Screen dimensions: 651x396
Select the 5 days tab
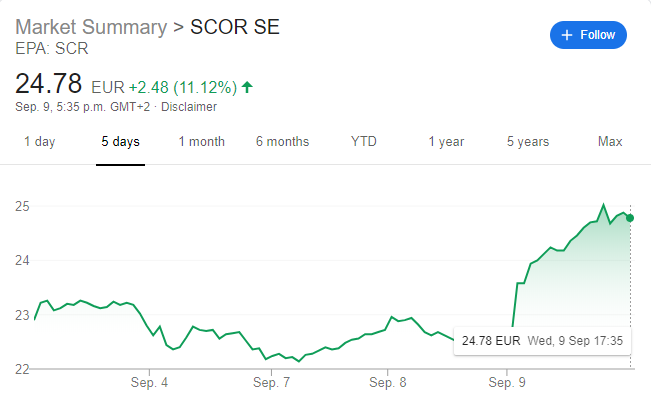[120, 142]
